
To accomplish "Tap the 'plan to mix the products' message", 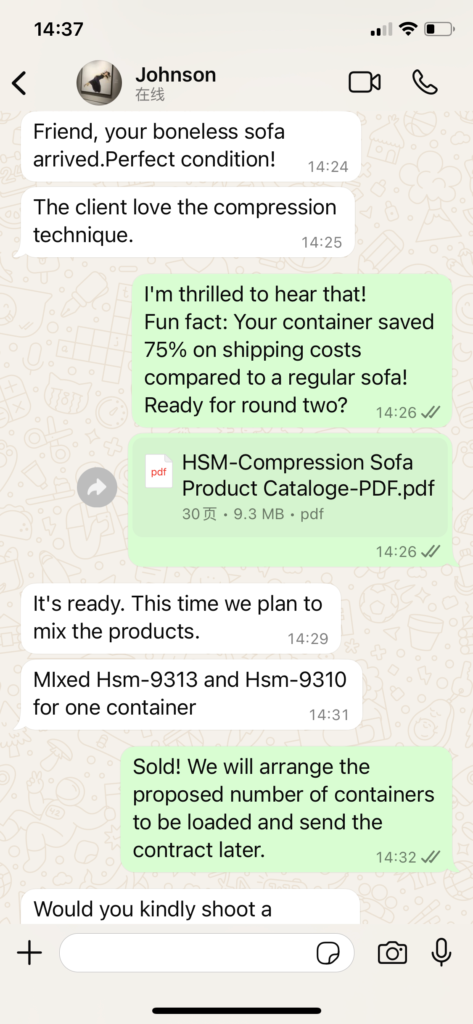I will click(x=181, y=618).
